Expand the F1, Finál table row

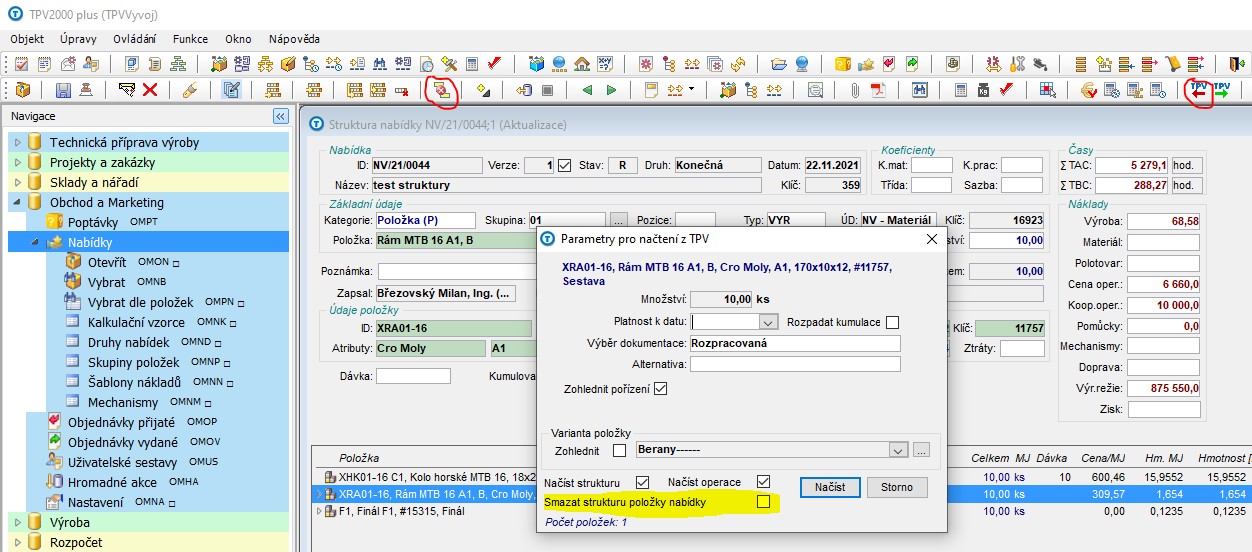point(320,511)
